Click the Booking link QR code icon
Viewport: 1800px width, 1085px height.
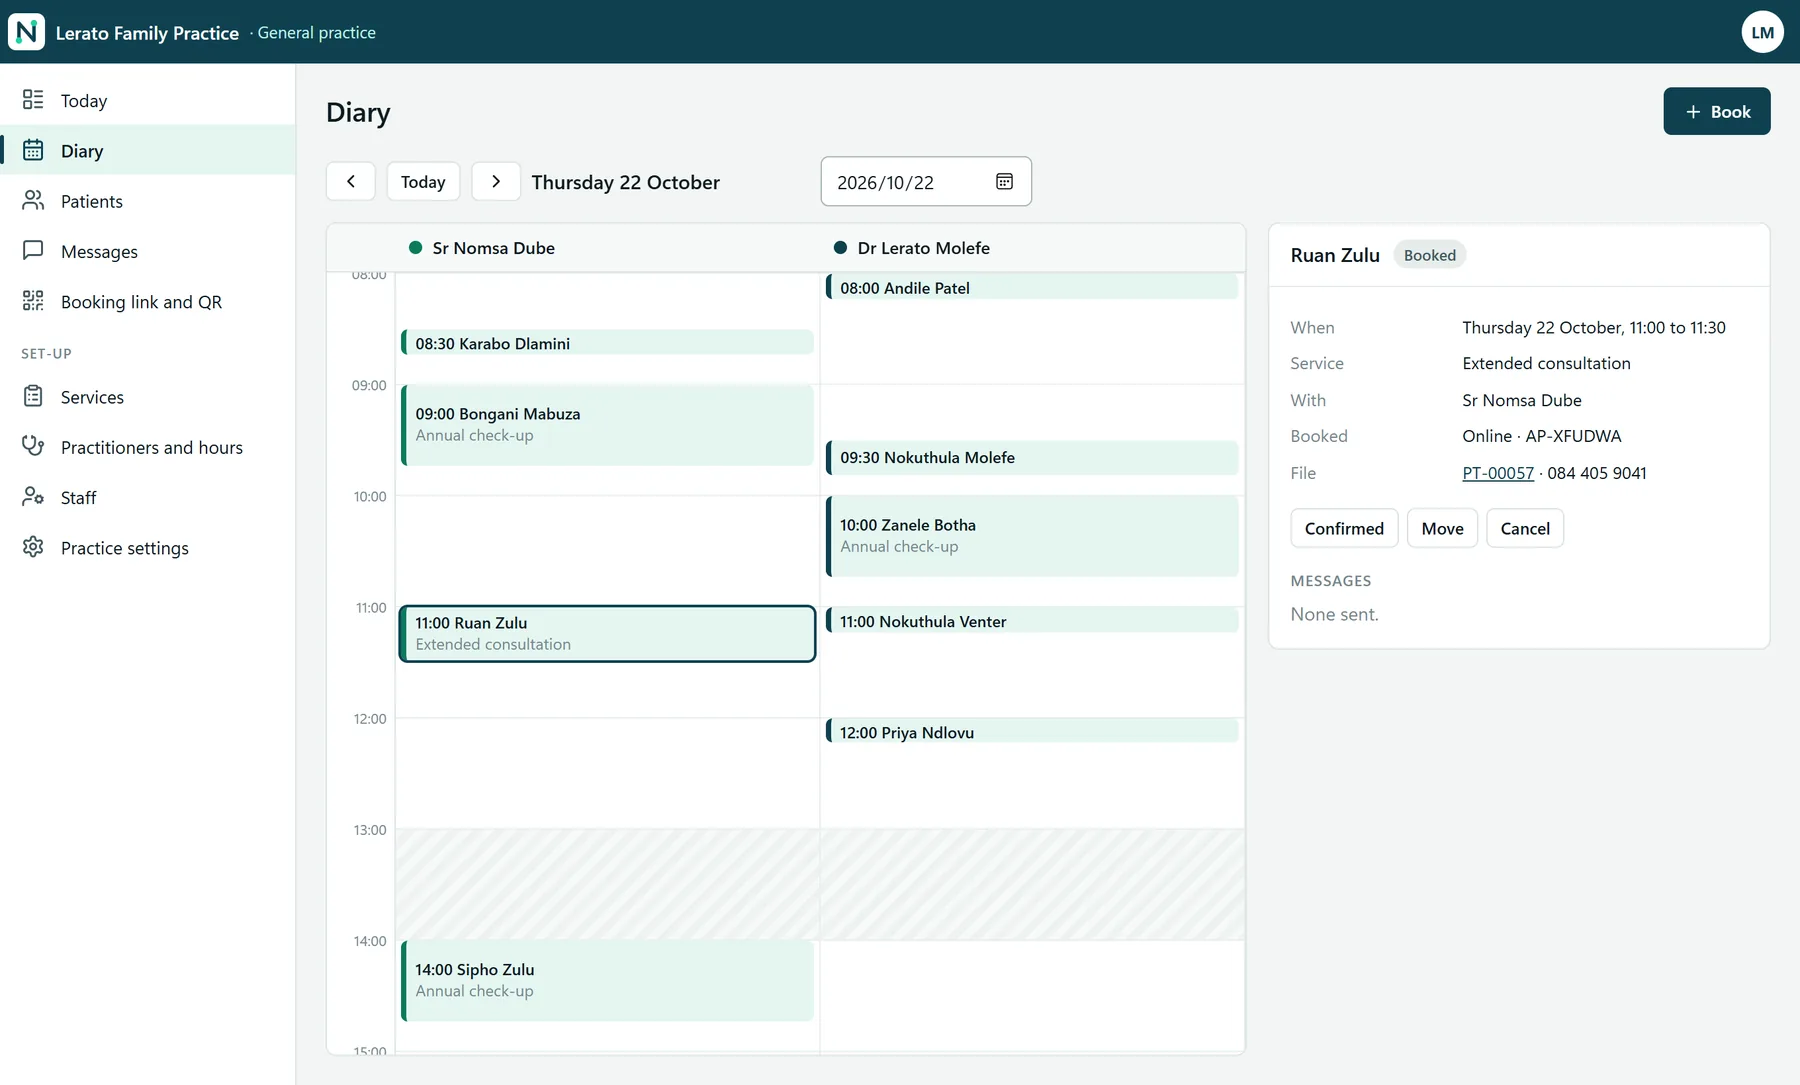33,301
